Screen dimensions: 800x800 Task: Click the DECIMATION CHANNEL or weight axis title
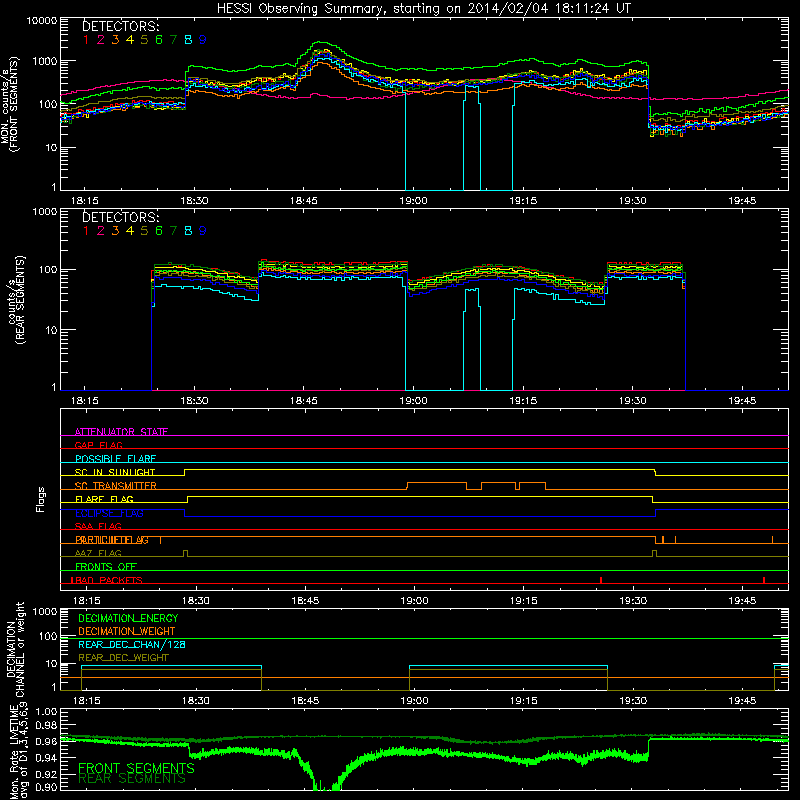point(15,649)
